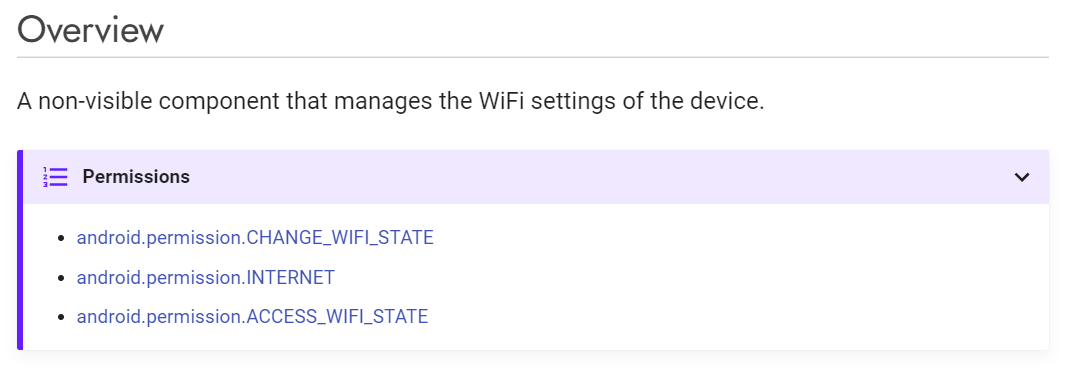Viewport: 1078px width, 385px height.
Task: Click the purple accent bar of Permissions panel
Action: pos(20,250)
